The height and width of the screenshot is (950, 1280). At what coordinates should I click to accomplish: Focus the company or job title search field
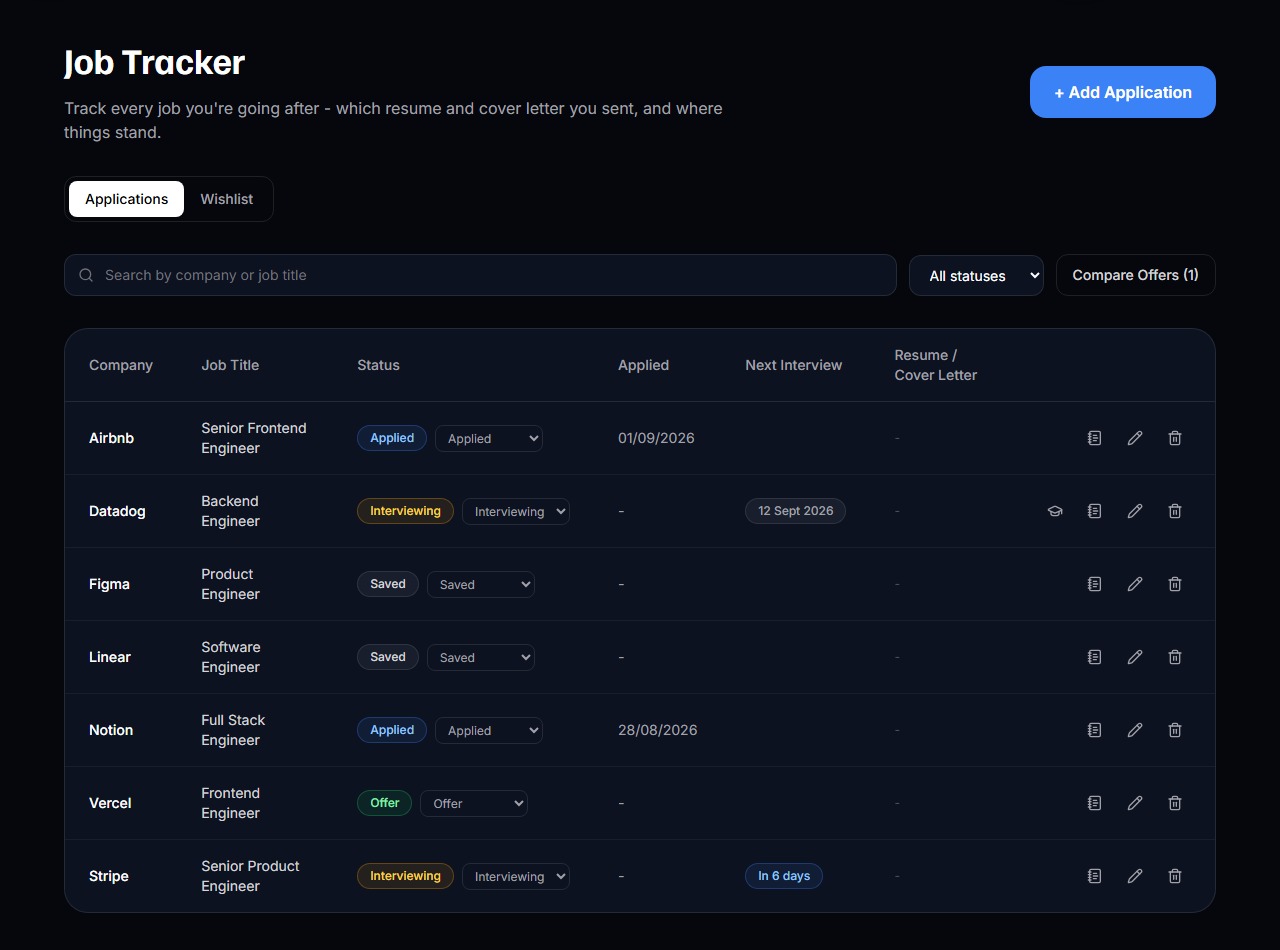(480, 275)
